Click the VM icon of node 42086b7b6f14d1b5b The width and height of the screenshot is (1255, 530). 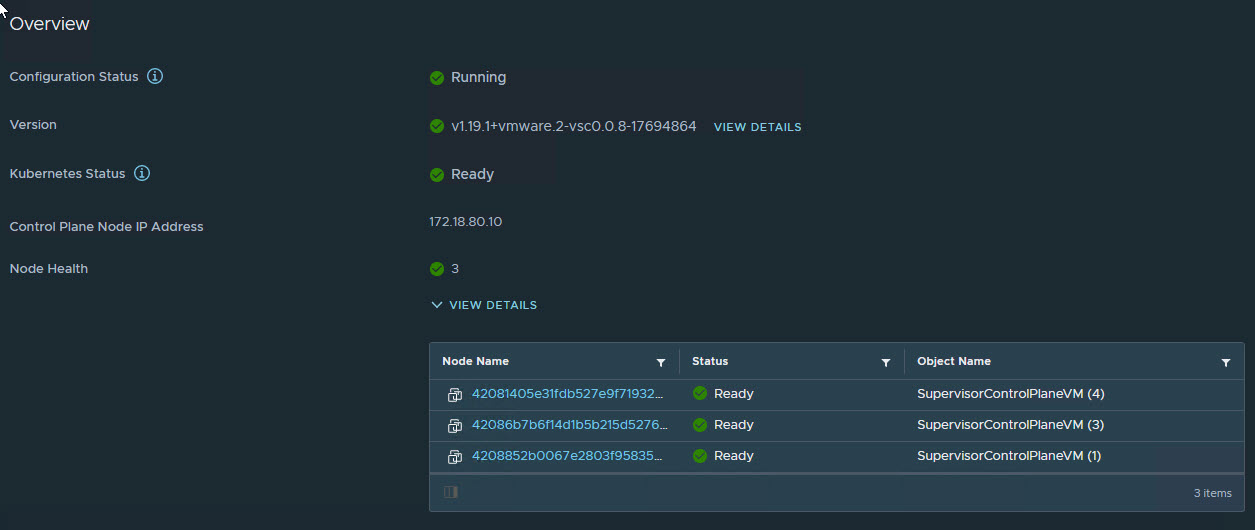pyautogui.click(x=455, y=426)
